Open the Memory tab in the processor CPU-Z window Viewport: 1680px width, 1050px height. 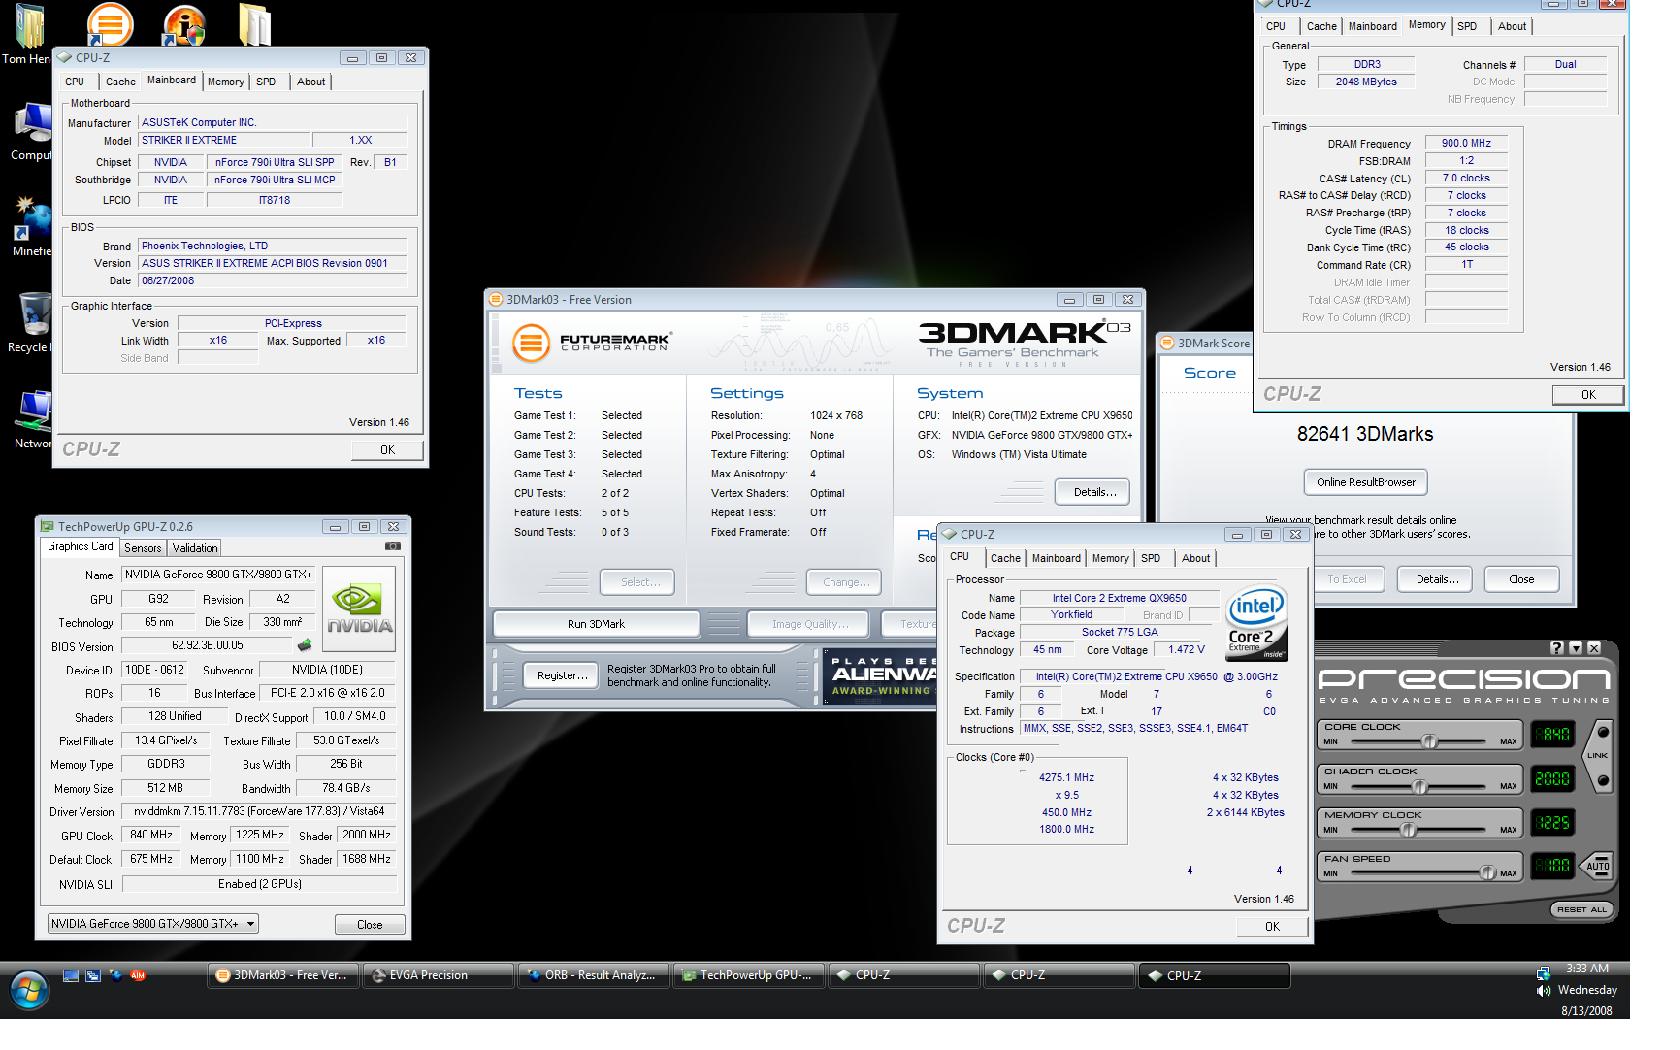(1110, 558)
